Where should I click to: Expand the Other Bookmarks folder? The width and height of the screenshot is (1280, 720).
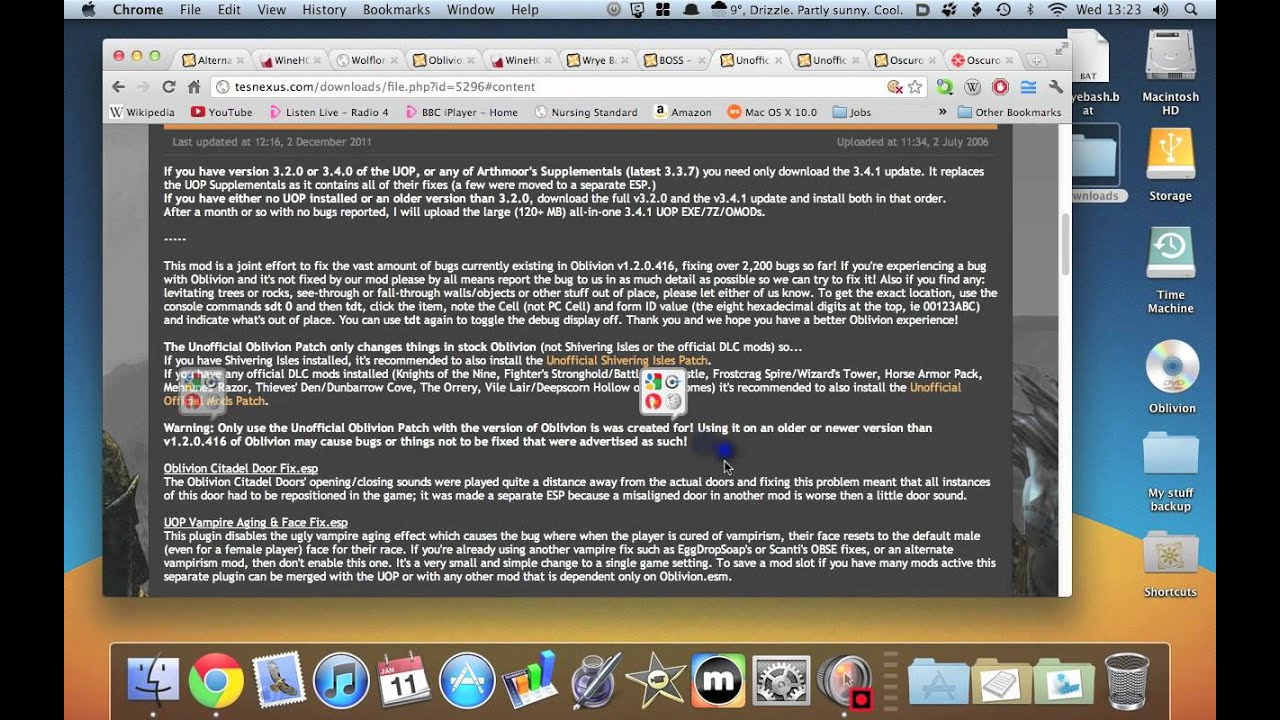pyautogui.click(x=1008, y=112)
